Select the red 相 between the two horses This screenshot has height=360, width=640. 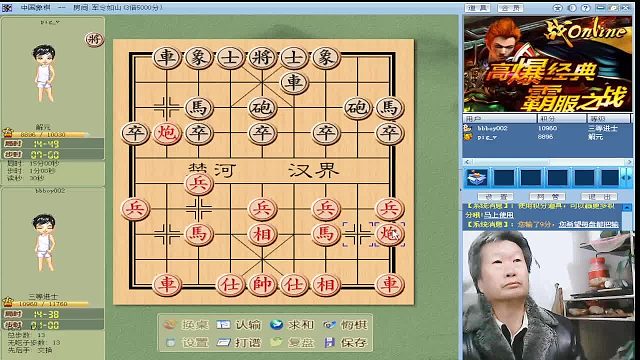click(x=262, y=234)
